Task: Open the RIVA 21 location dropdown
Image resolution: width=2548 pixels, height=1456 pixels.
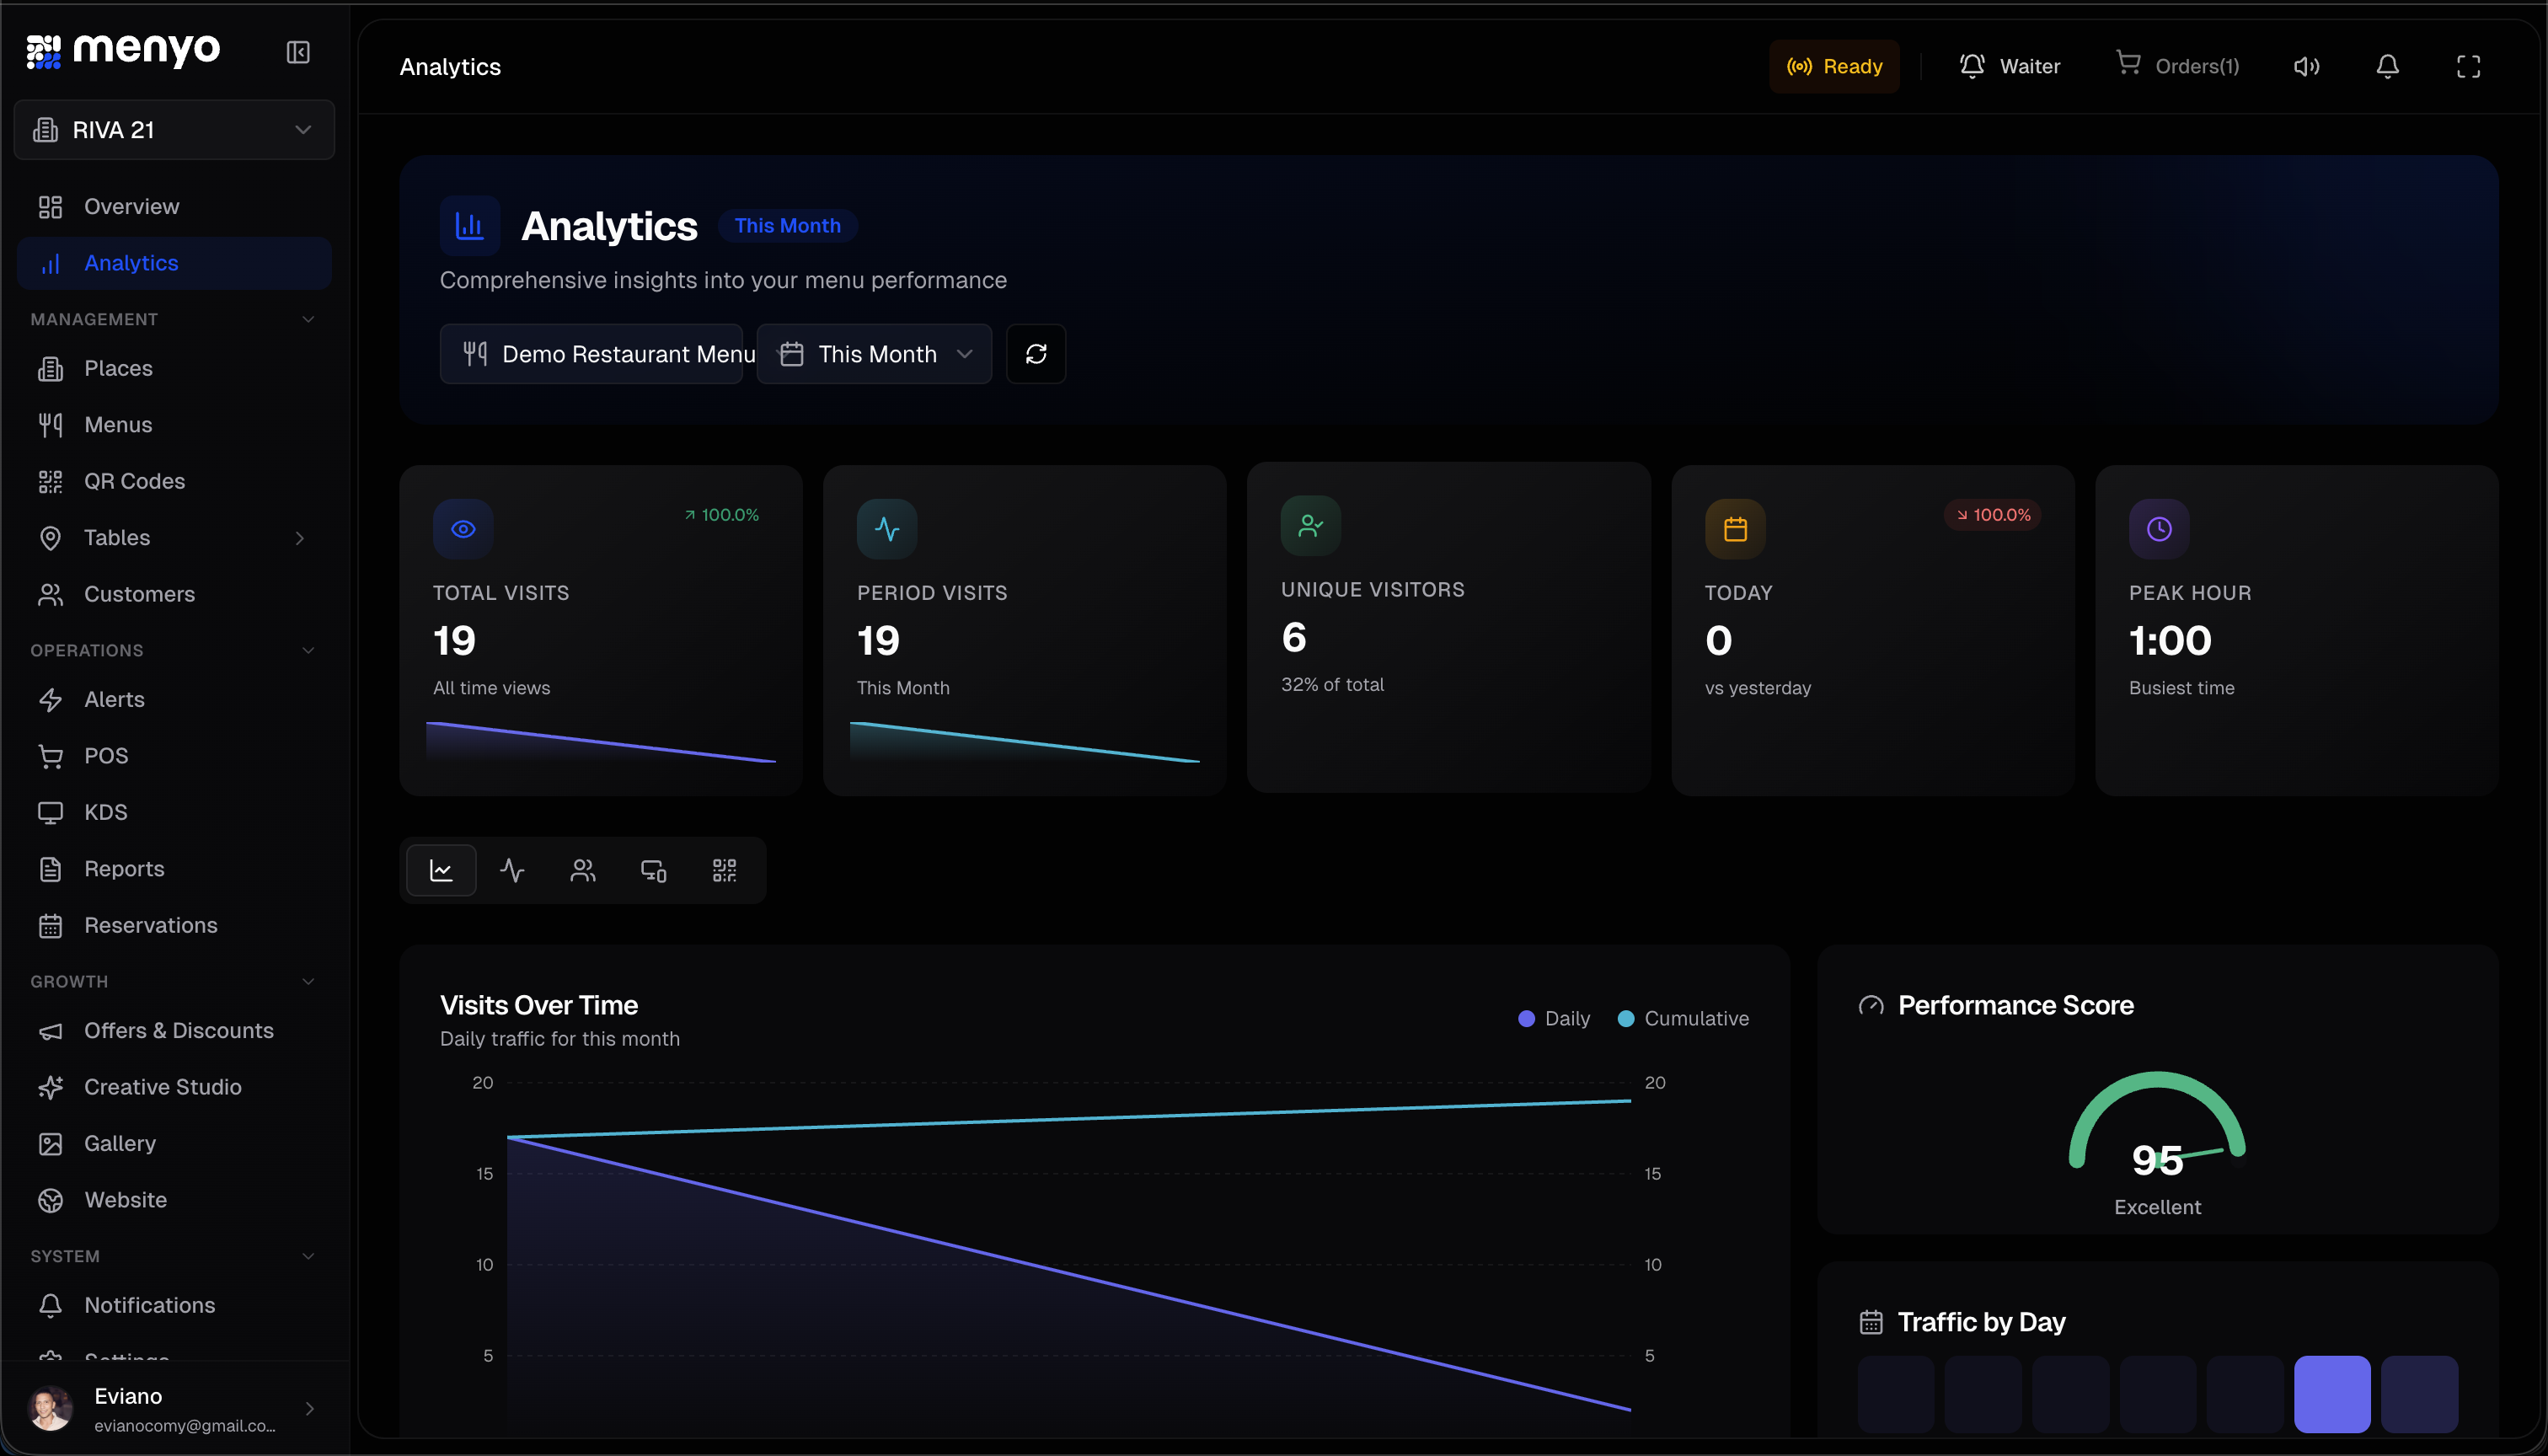Action: tap(173, 129)
